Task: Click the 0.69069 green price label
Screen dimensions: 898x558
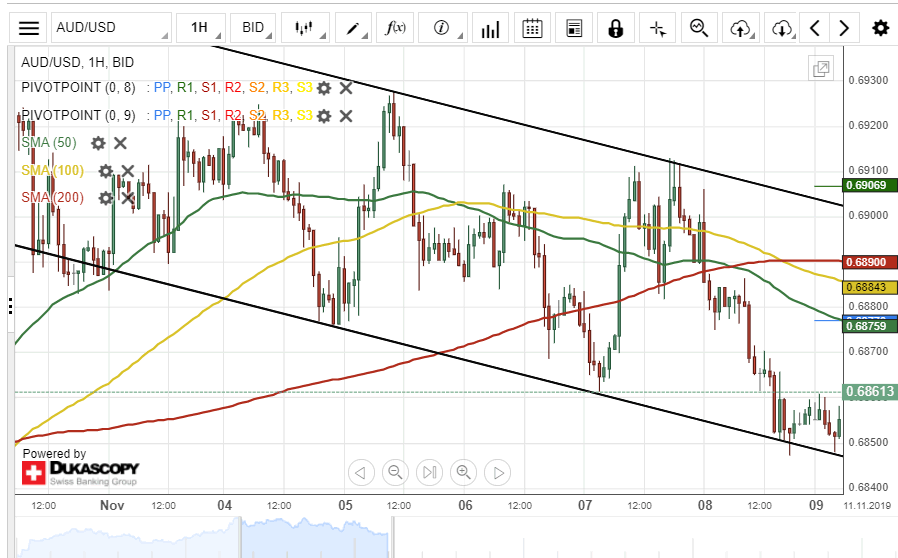Action: [x=870, y=185]
